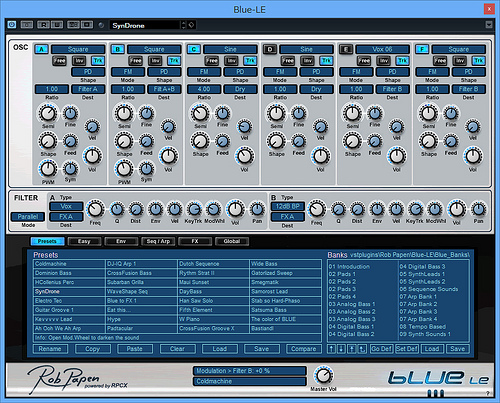
Task: Click the plugin power bypass icon
Action: pos(12,25)
